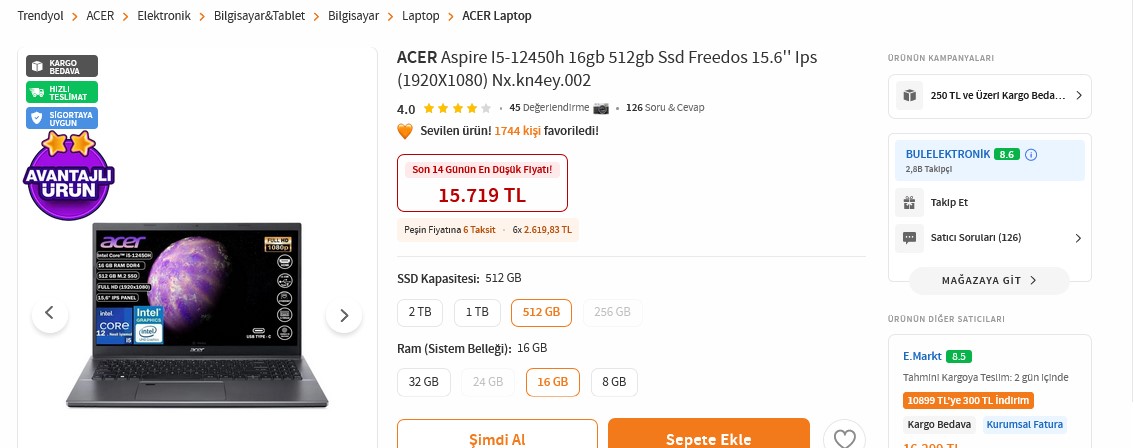Choose 32 GB RAM option

click(x=424, y=382)
